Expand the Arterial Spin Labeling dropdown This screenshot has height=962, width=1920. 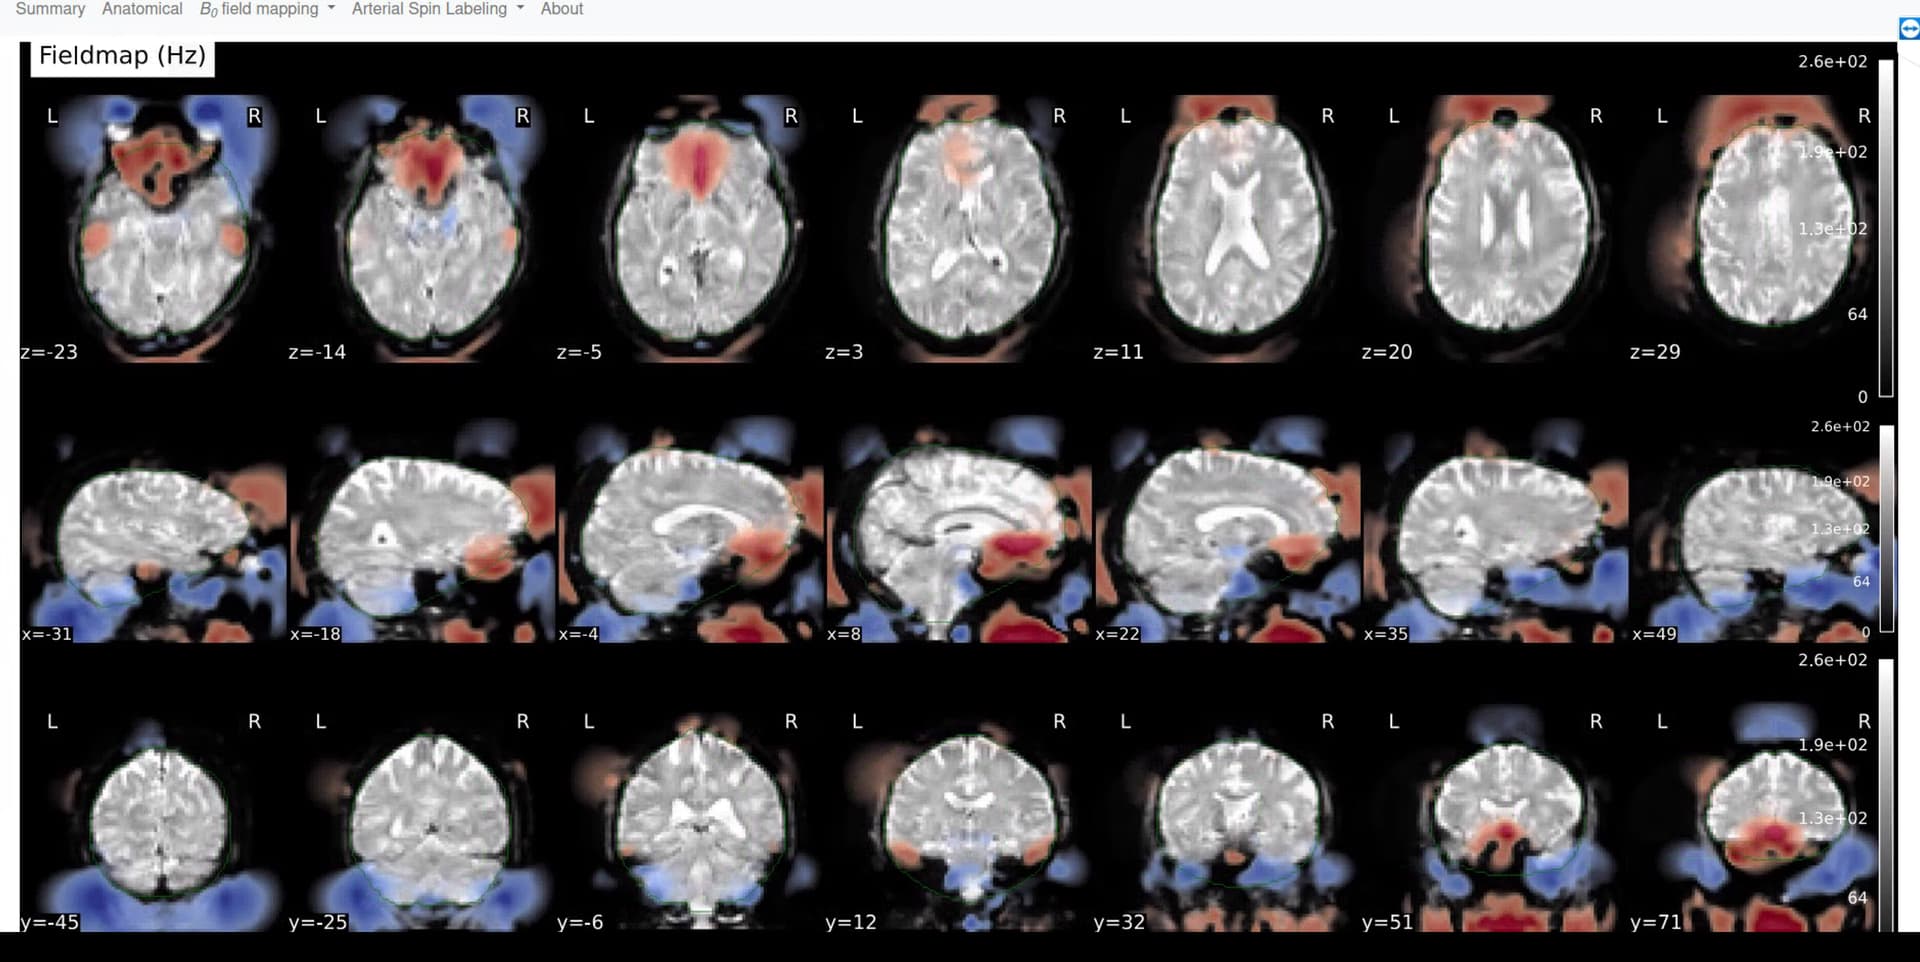(437, 9)
